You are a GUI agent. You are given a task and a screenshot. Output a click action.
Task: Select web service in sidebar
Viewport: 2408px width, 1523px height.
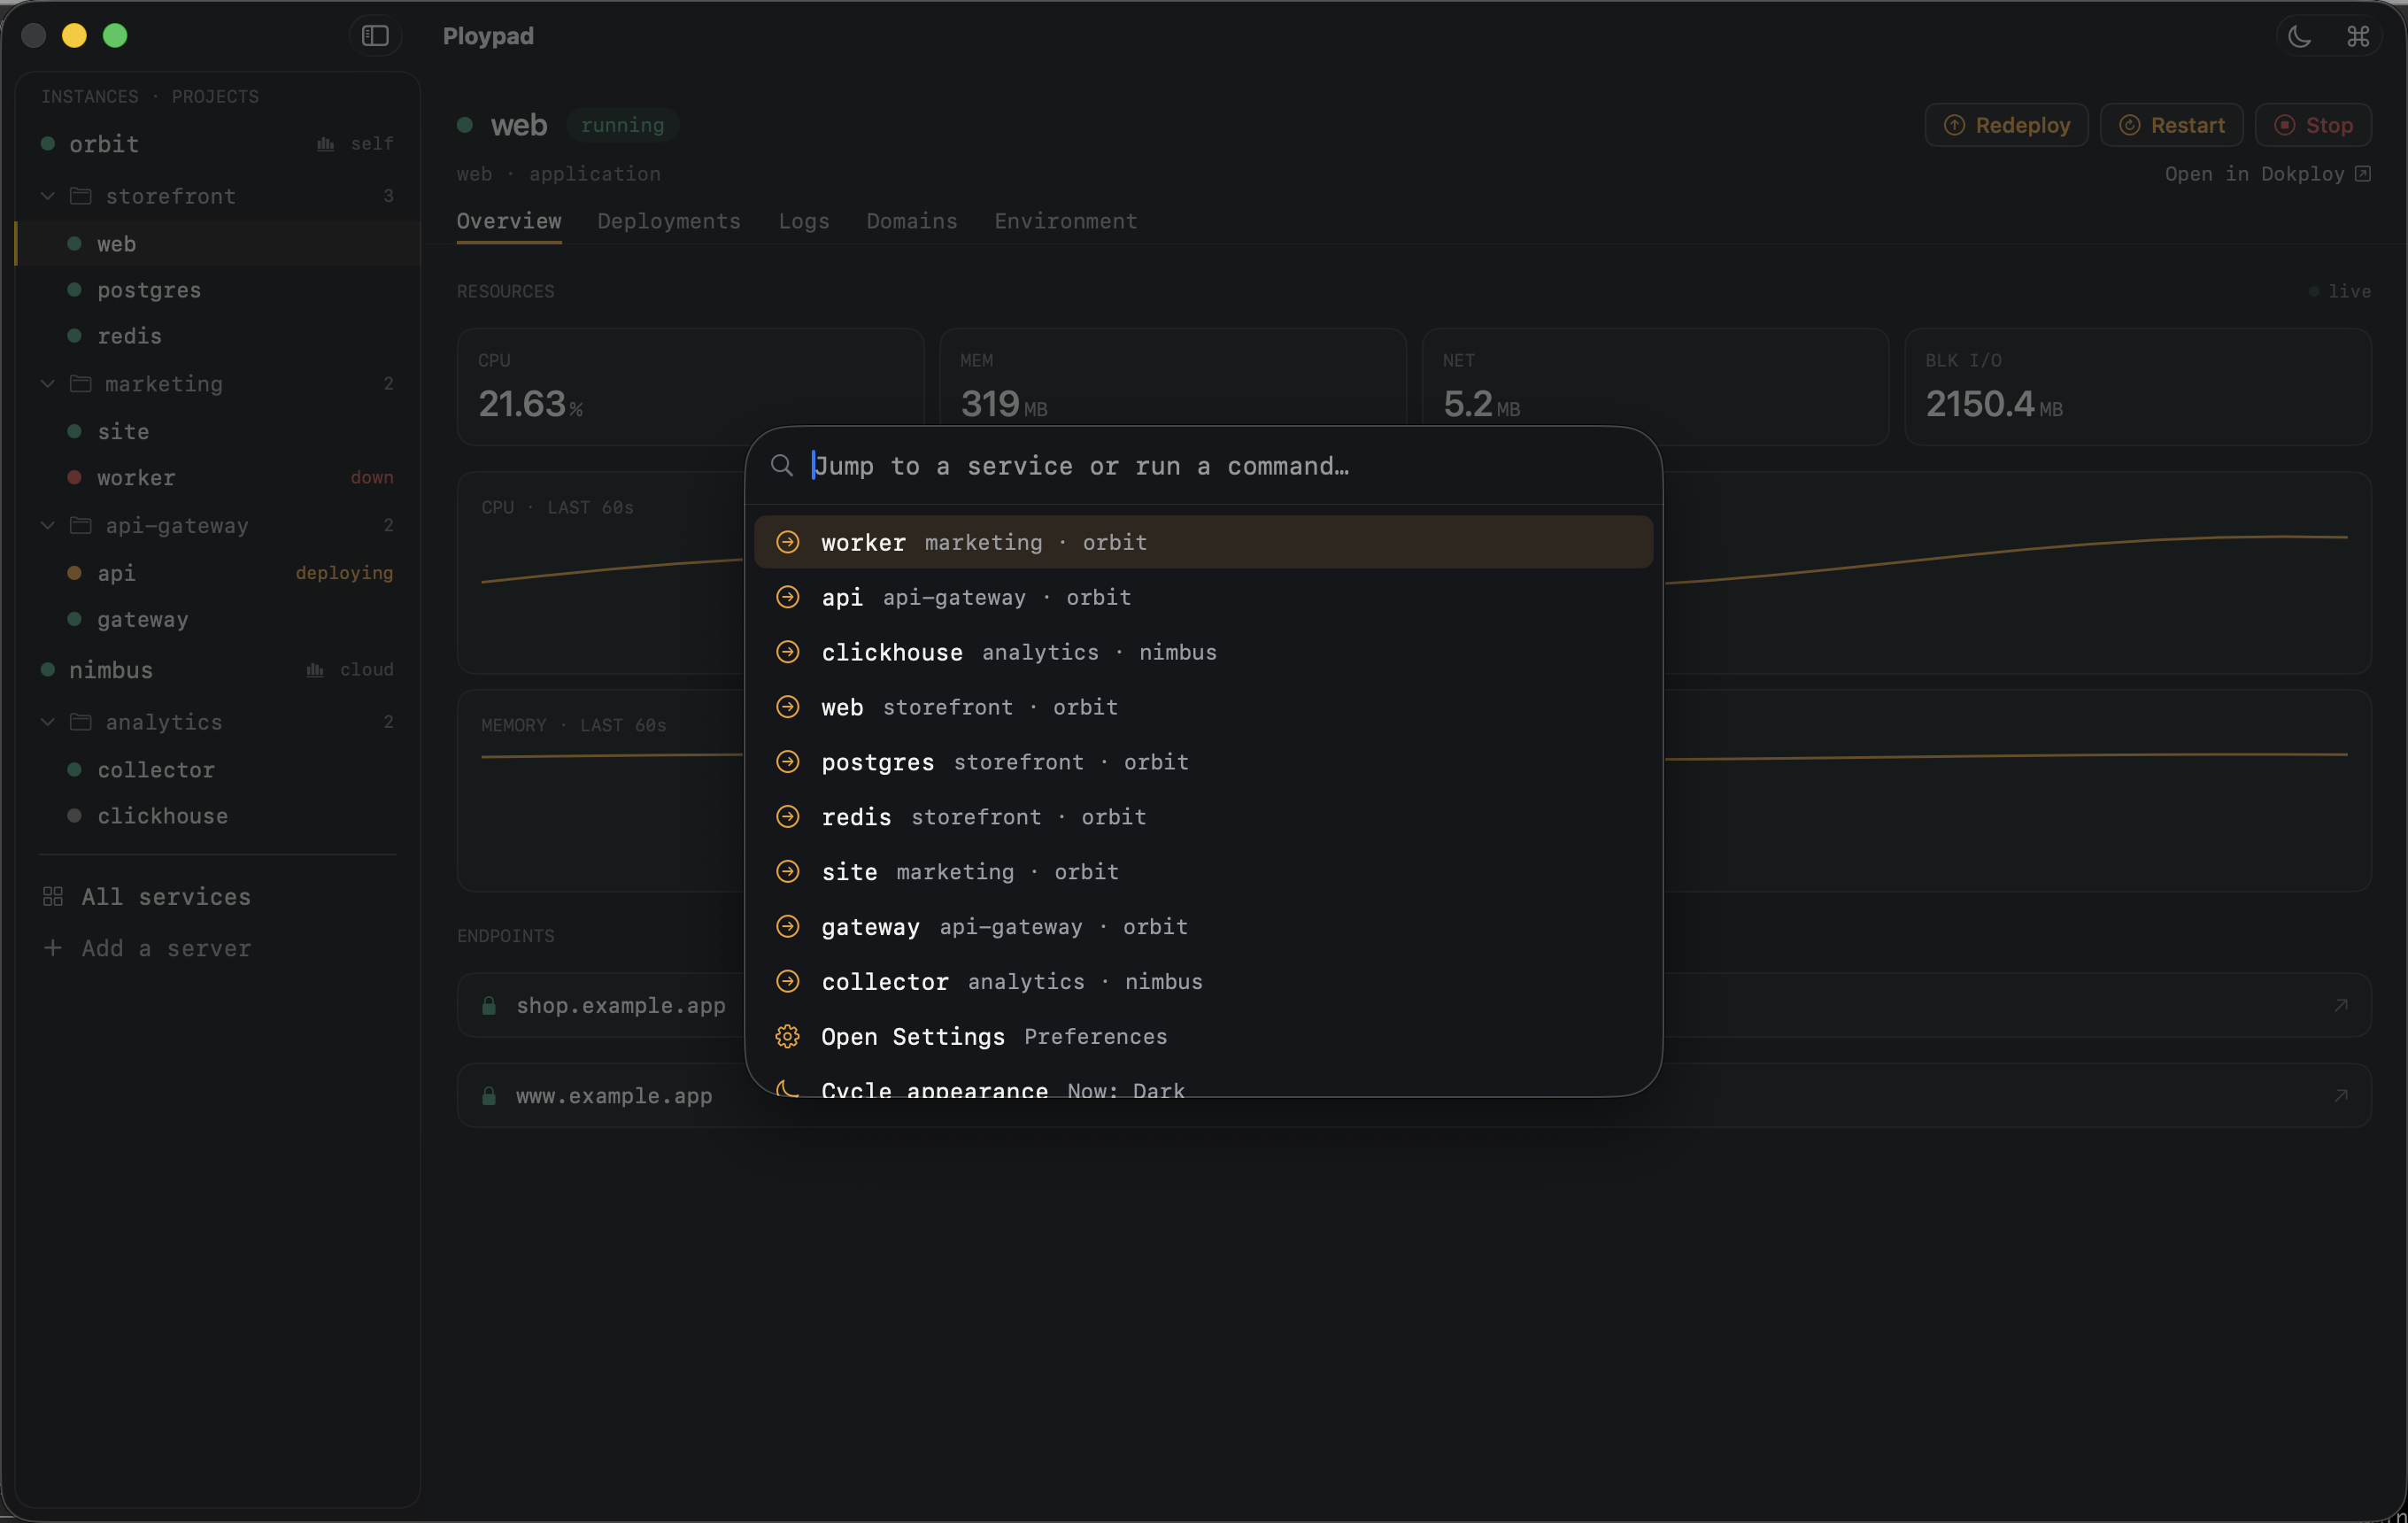pos(217,244)
